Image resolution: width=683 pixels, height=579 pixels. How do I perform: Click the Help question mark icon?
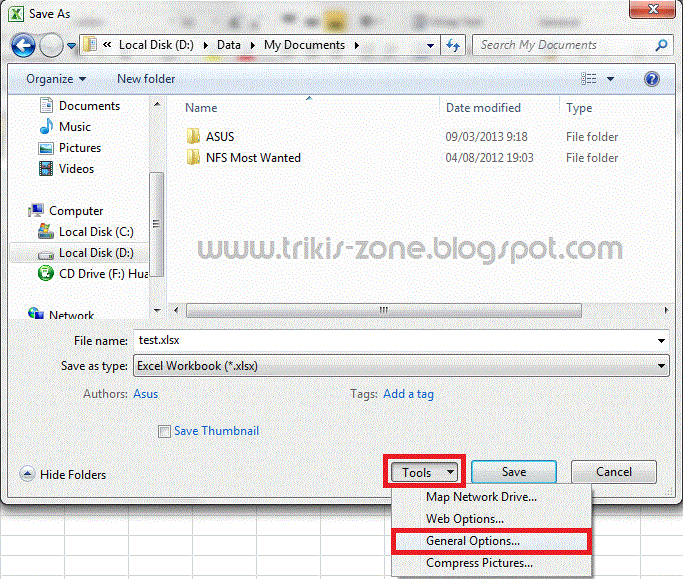[x=652, y=79]
